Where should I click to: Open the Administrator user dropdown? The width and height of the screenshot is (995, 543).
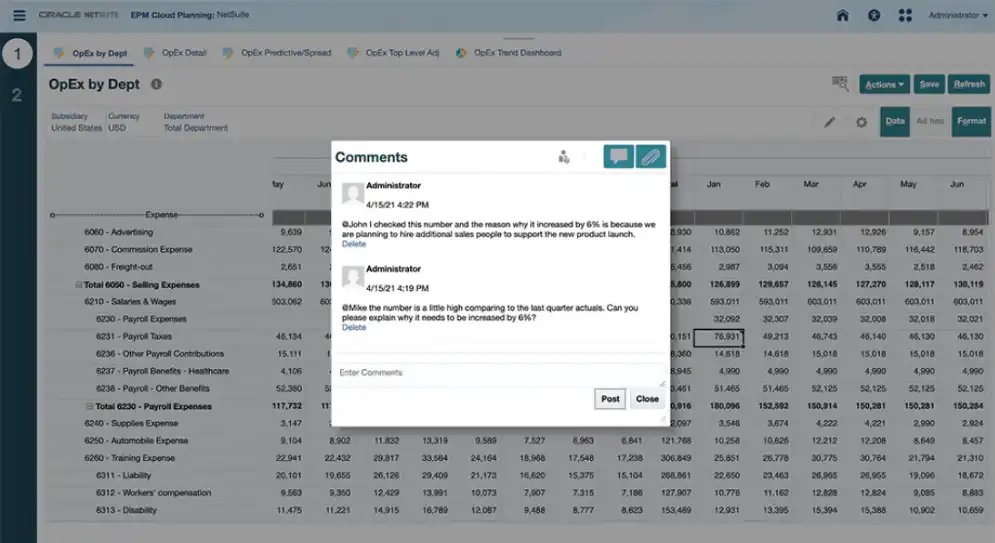(958, 15)
